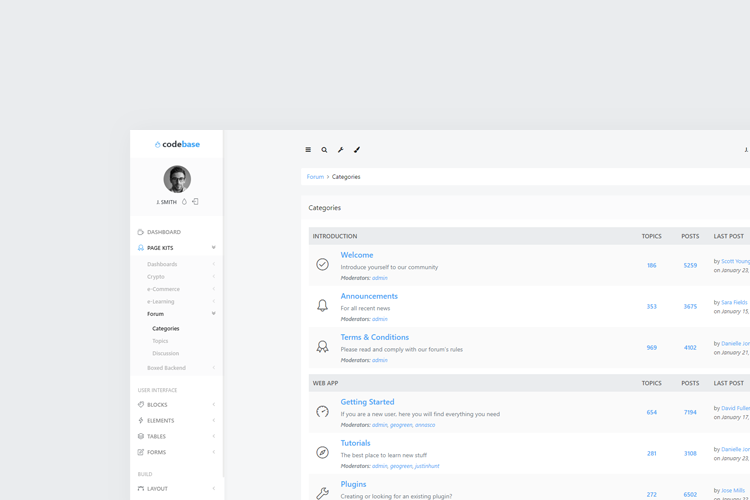Open search via the magnifier icon
750x500 pixels.
click(x=324, y=150)
